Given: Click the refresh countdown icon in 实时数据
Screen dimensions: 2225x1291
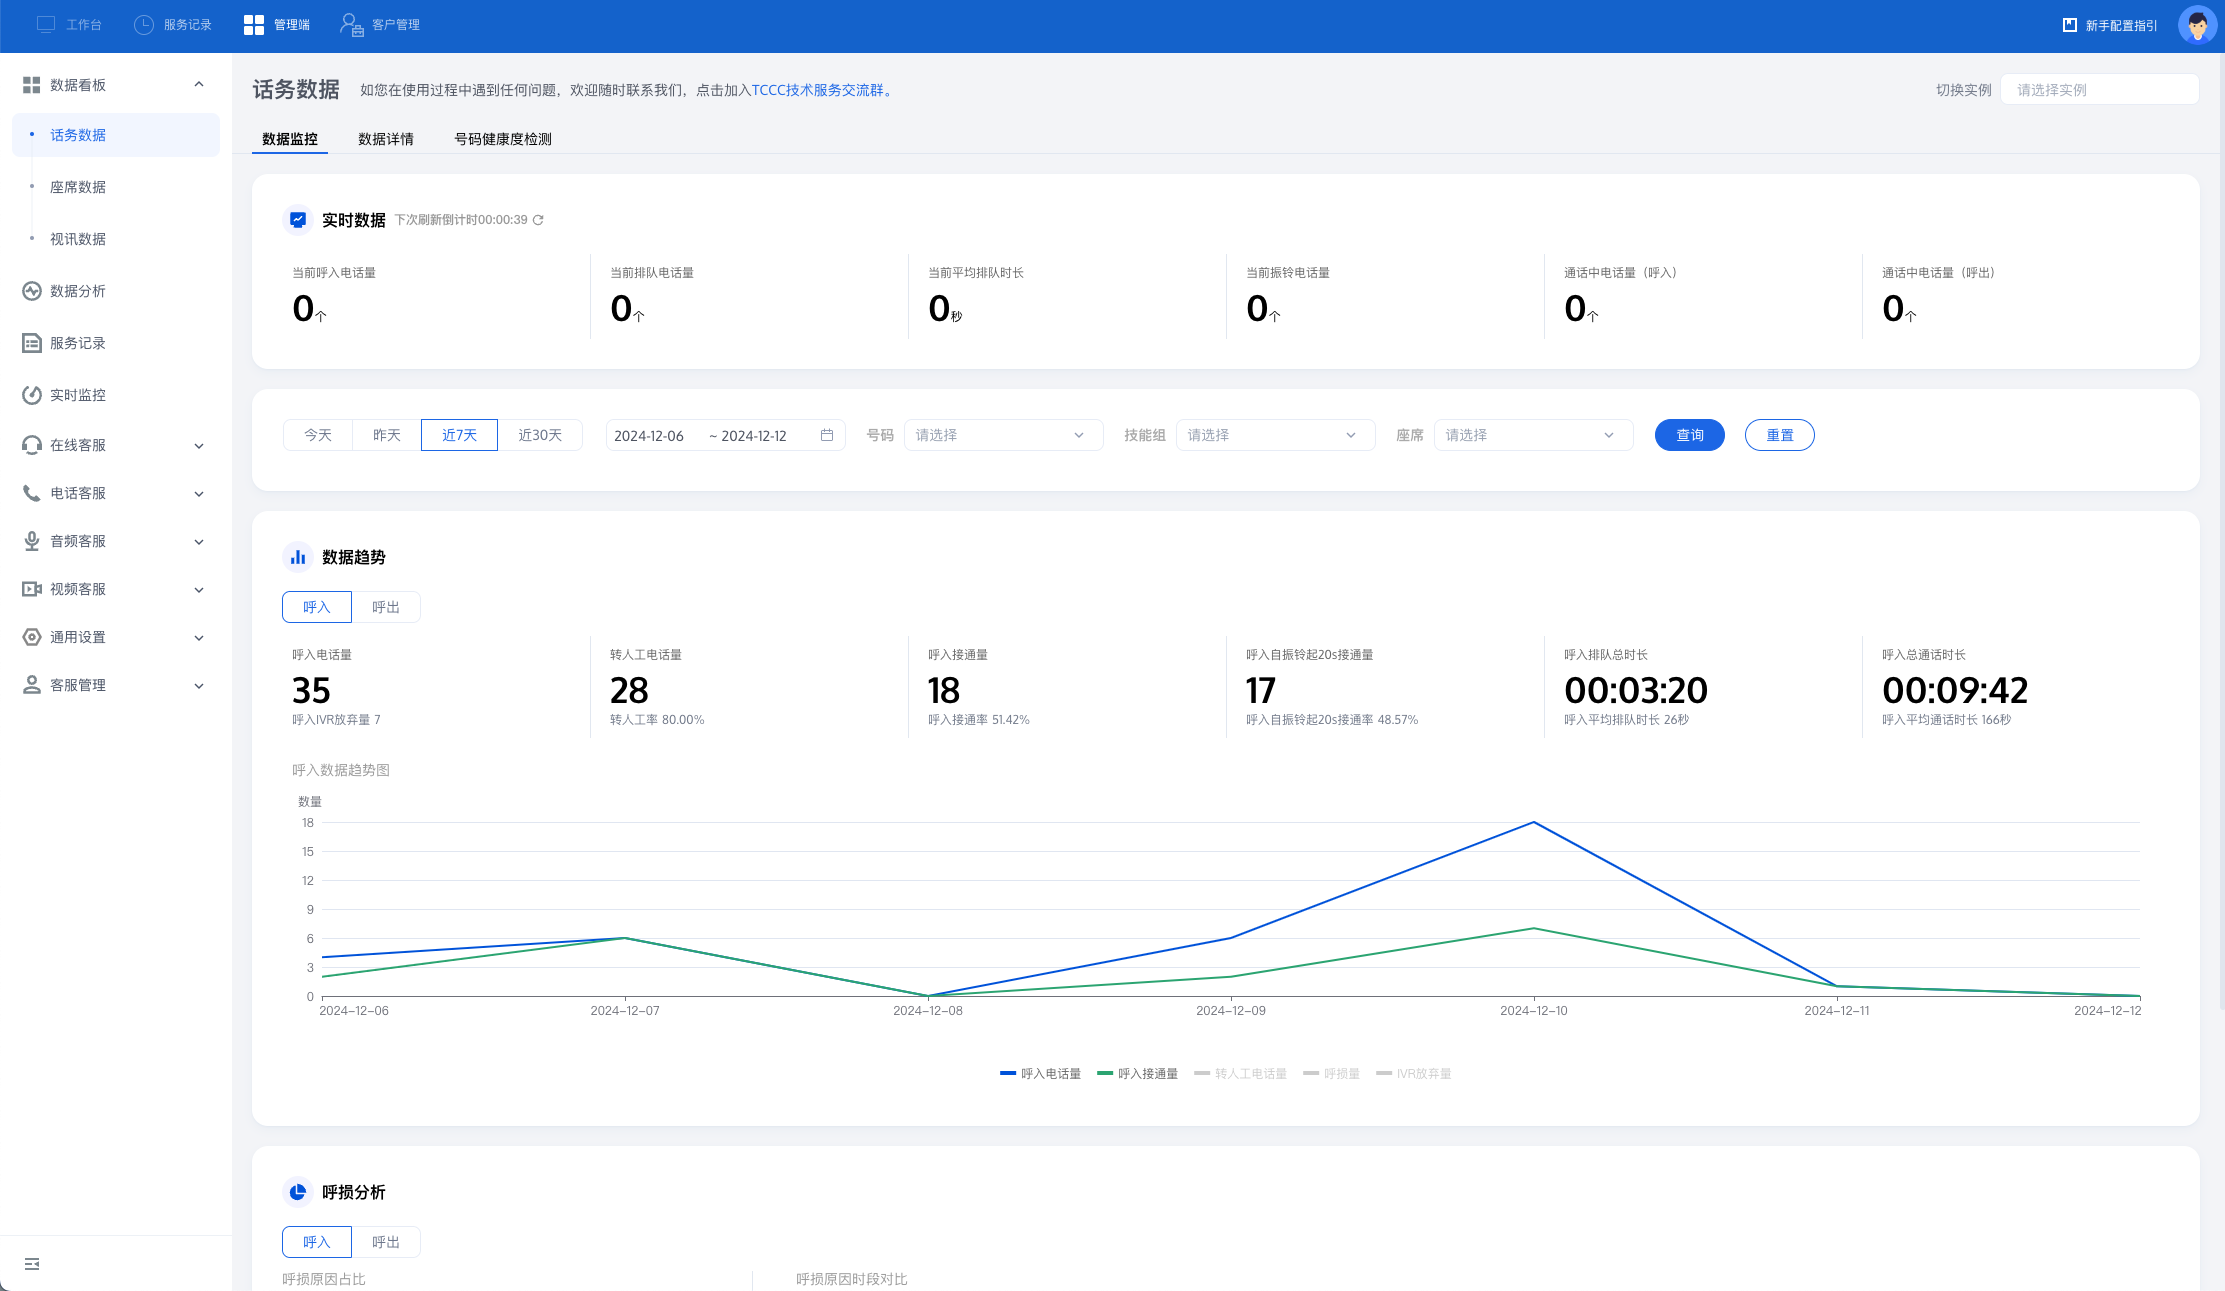Looking at the screenshot, I should tap(538, 220).
